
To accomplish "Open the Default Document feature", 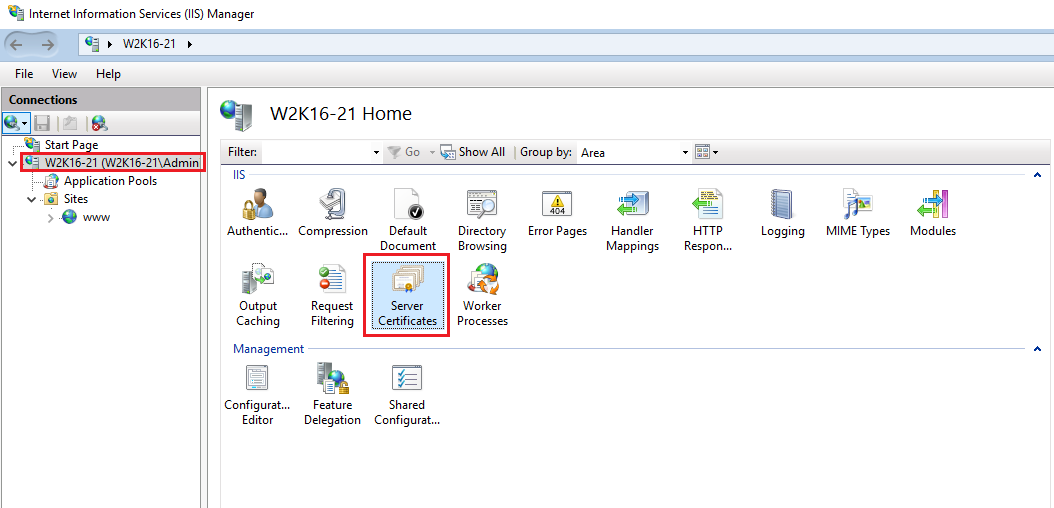I will coord(407,220).
